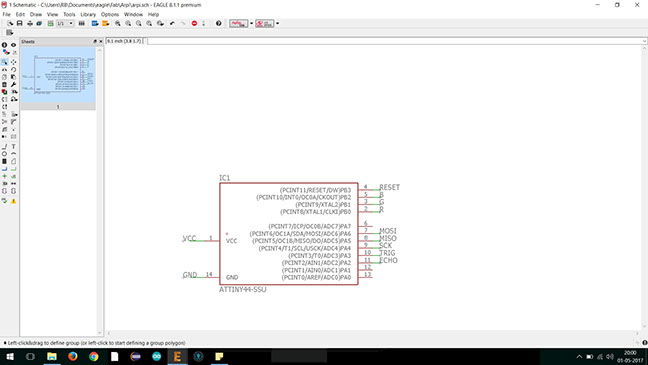Viewport: 648px width, 365px height.
Task: Select the zoom-to-selection magnifier icon
Action: tap(160, 24)
